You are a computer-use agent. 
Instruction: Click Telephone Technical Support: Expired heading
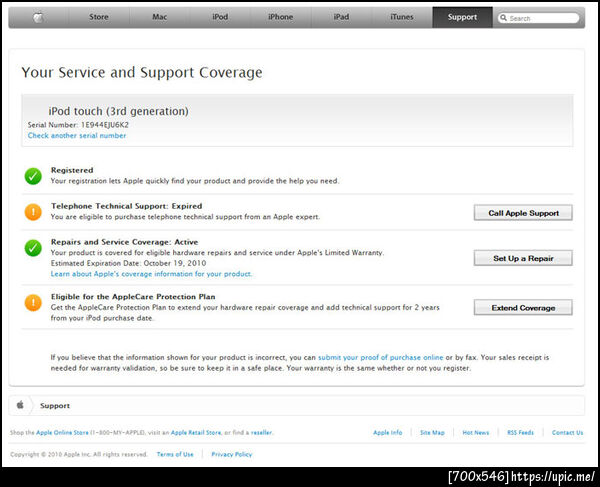point(126,206)
